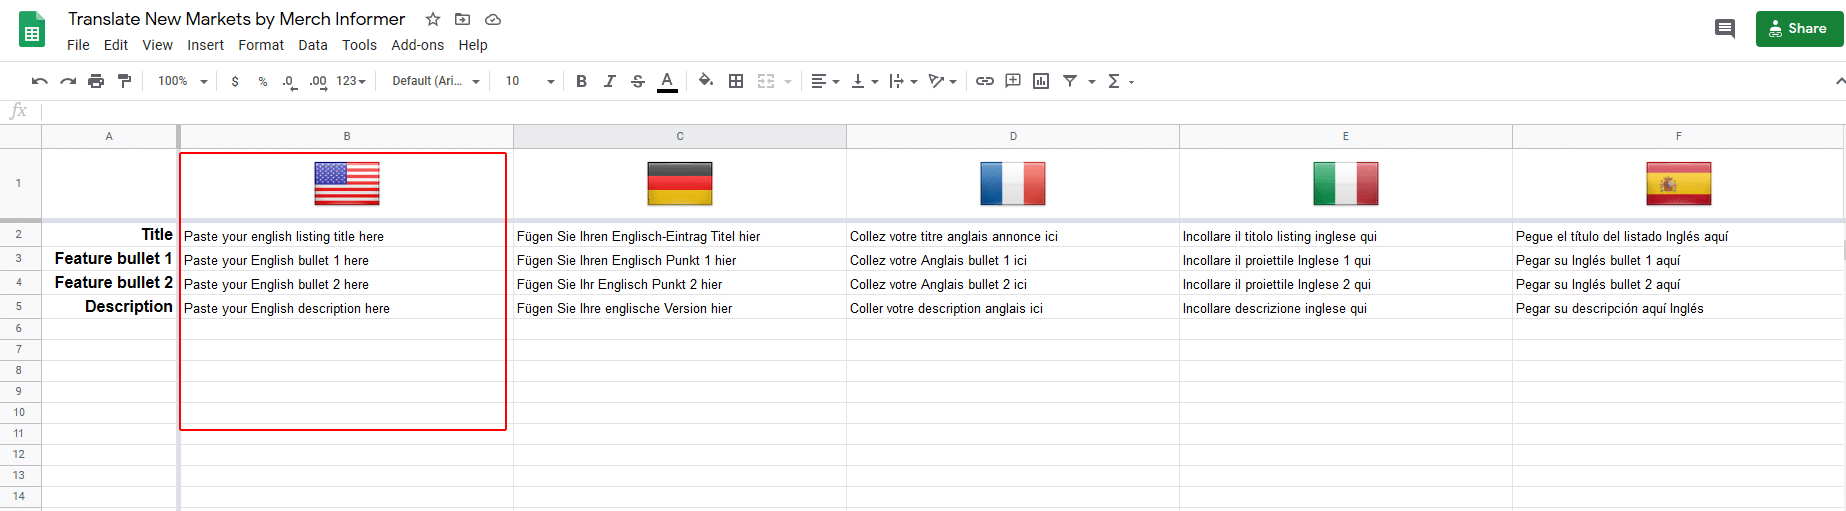
Task: Open the File menu
Action: [78, 45]
